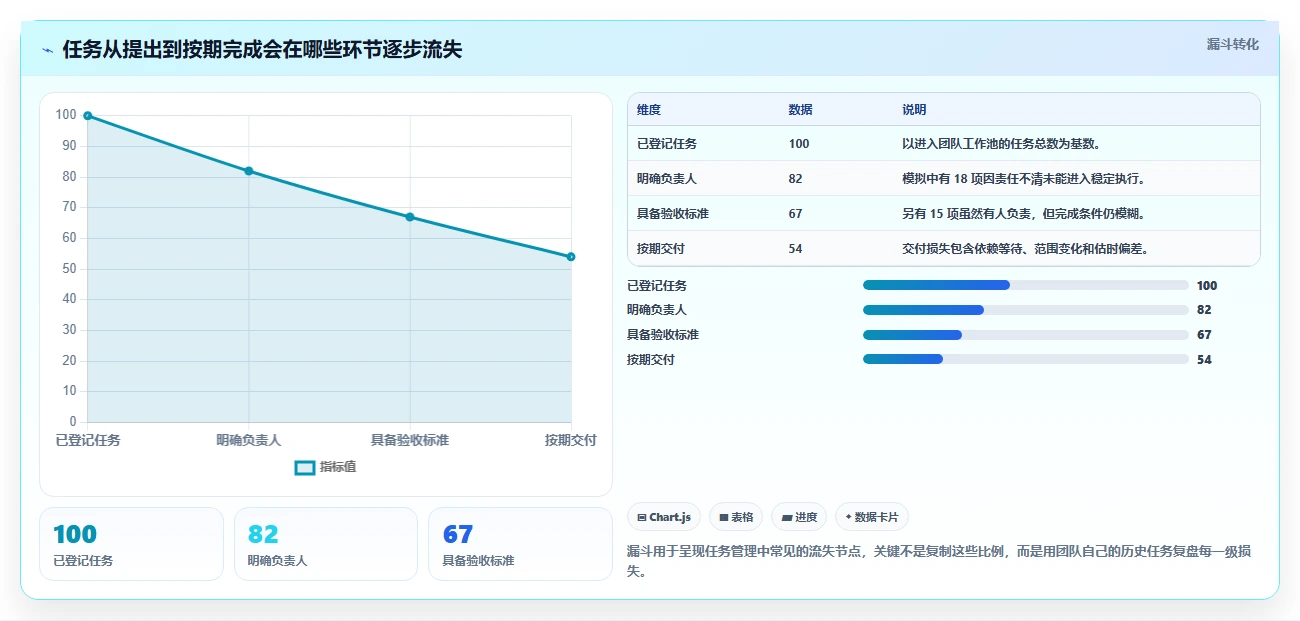This screenshot has width=1300, height=621.
Task: Click the stat card showing 82 明确负责人
Action: pyautogui.click(x=326, y=544)
